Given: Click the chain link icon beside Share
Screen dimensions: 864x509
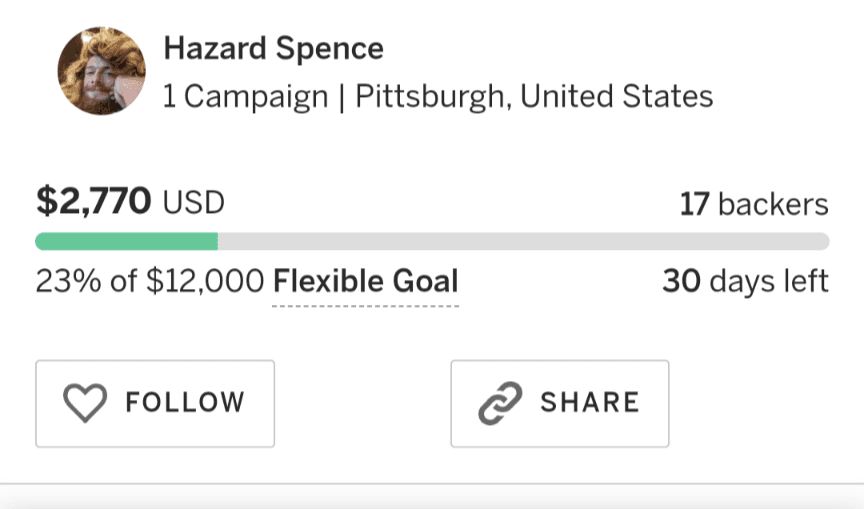Looking at the screenshot, I should coord(498,403).
